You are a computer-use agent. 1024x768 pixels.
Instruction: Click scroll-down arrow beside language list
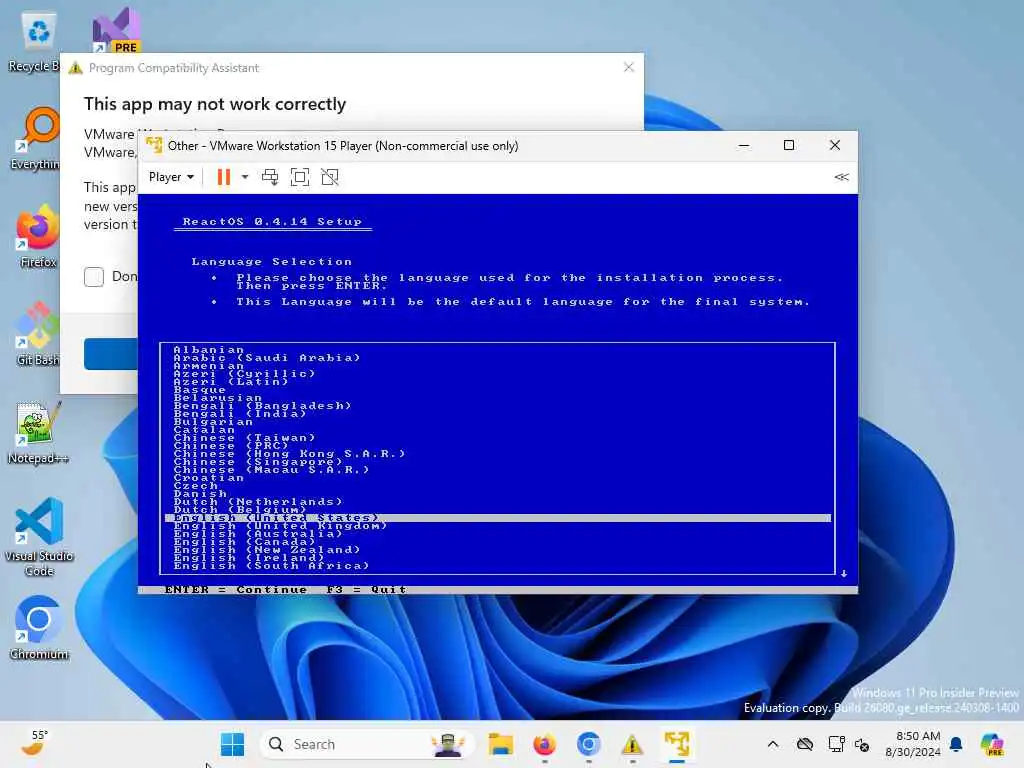coord(844,573)
